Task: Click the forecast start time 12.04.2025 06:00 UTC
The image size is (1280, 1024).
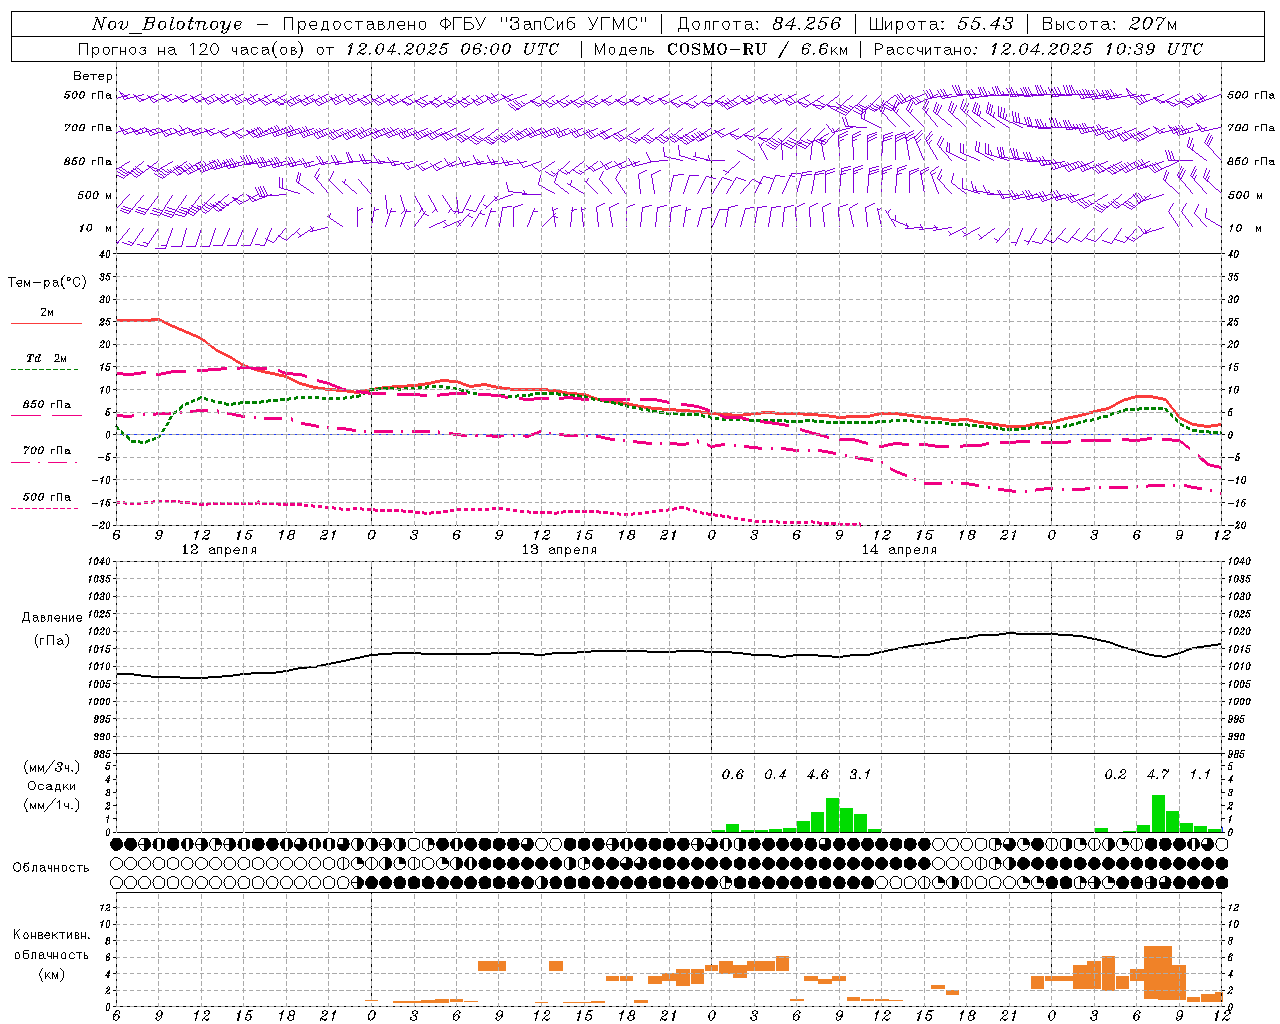Action: (x=452, y=49)
